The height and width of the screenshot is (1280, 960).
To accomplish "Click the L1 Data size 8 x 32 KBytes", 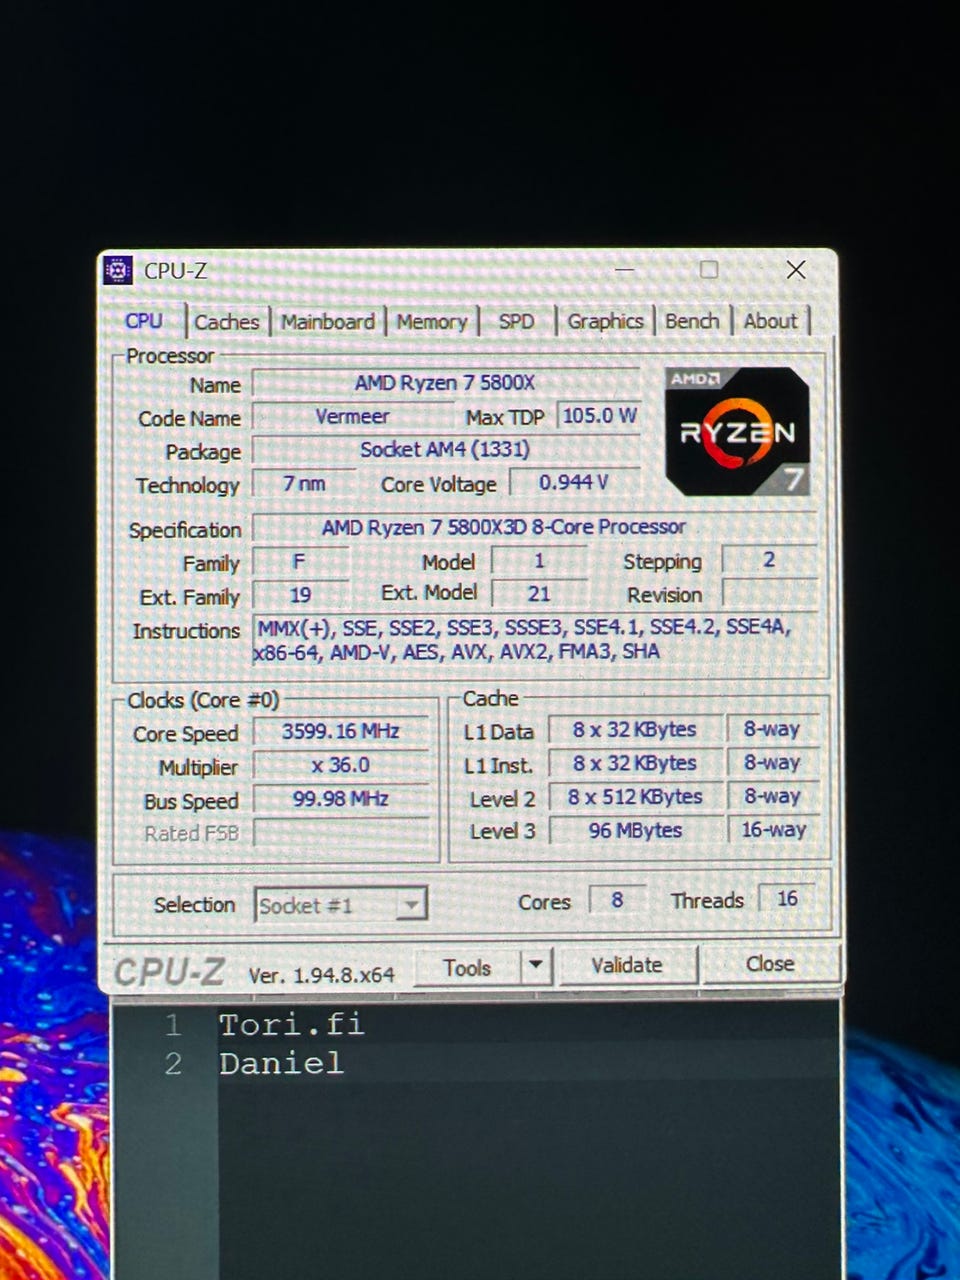I will [x=635, y=729].
